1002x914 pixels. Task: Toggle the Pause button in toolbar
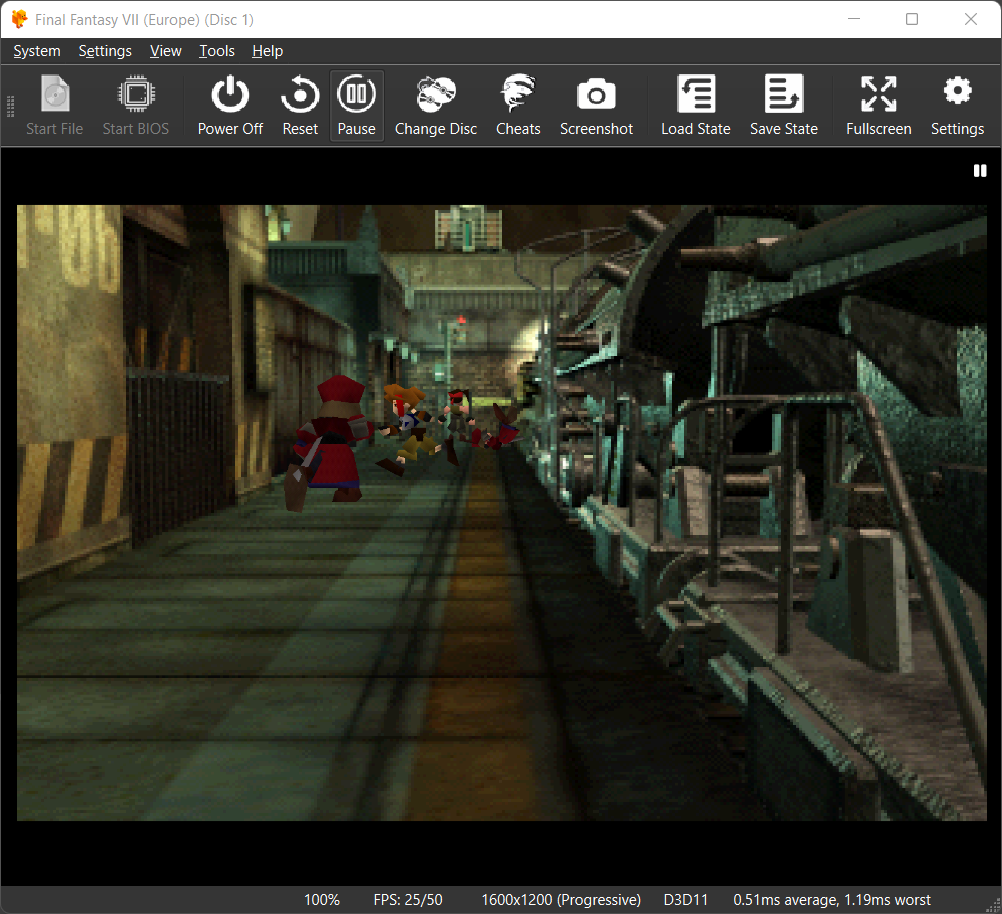click(x=357, y=105)
